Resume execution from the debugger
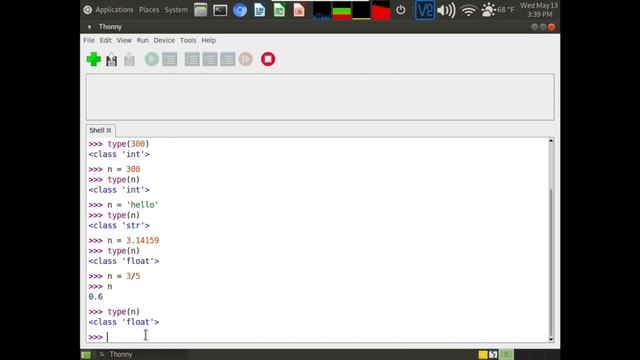The height and width of the screenshot is (360, 640). (246, 59)
